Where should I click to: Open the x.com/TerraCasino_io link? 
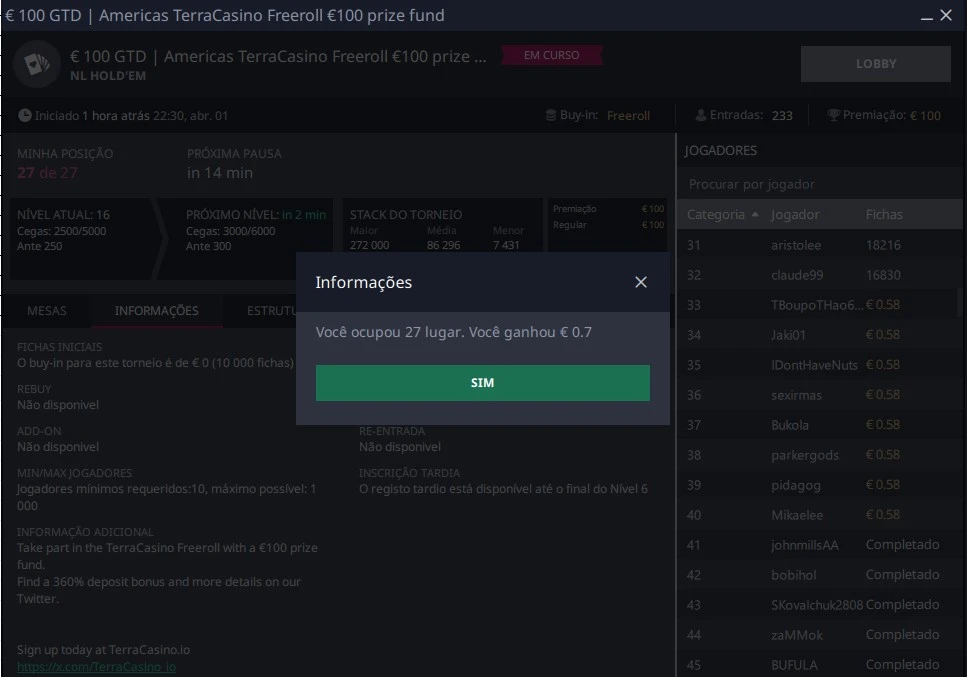coord(96,666)
